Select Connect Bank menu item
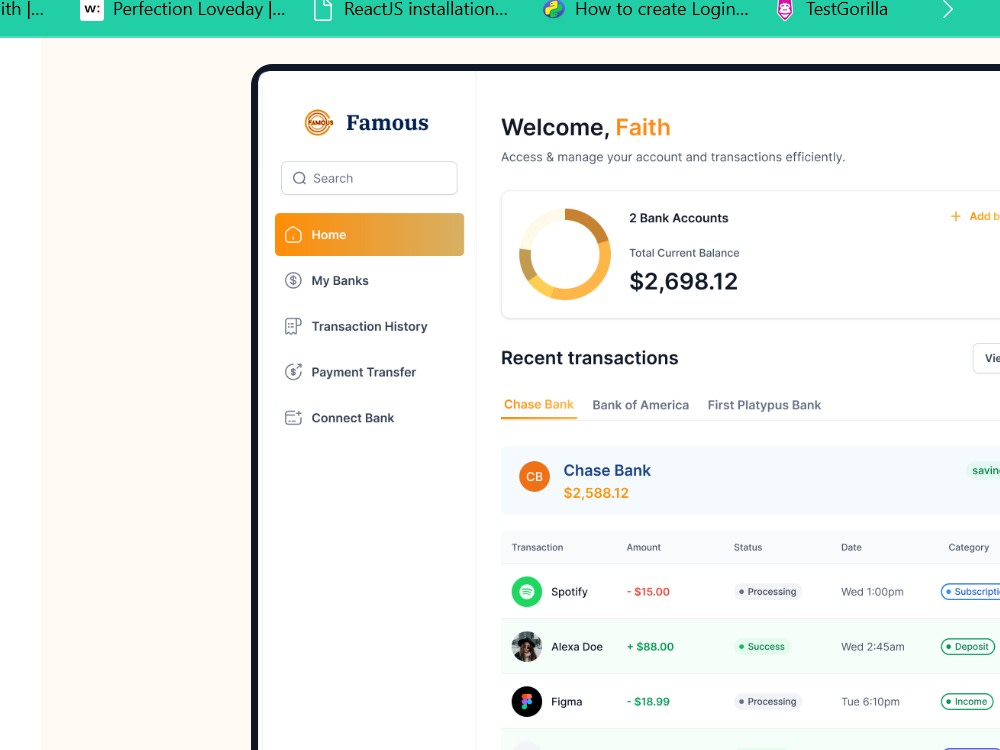 (369, 418)
